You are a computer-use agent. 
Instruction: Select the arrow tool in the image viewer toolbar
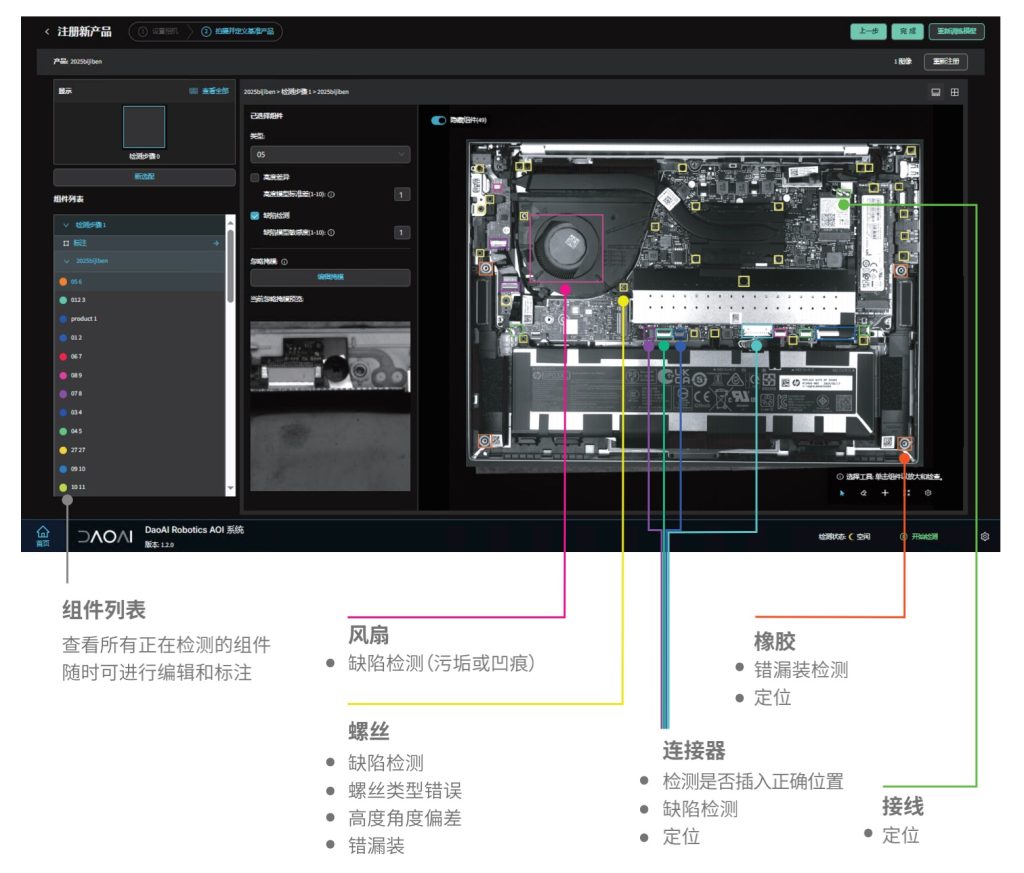click(840, 491)
